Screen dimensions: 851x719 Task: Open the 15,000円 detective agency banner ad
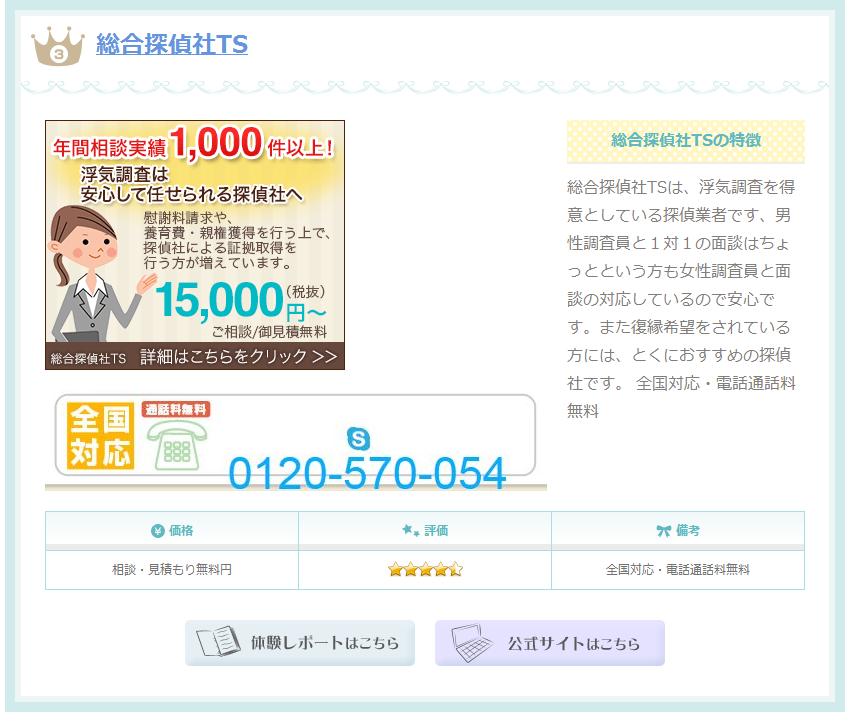tap(195, 245)
